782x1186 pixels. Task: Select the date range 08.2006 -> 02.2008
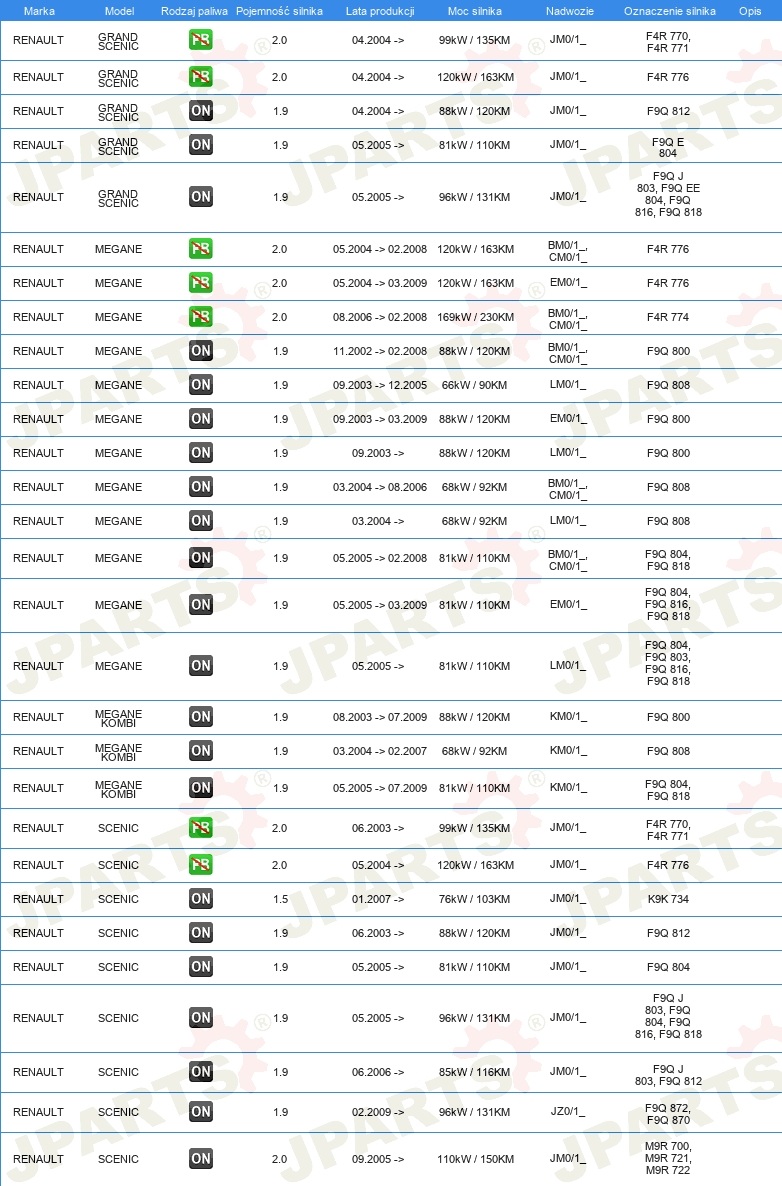point(380,317)
